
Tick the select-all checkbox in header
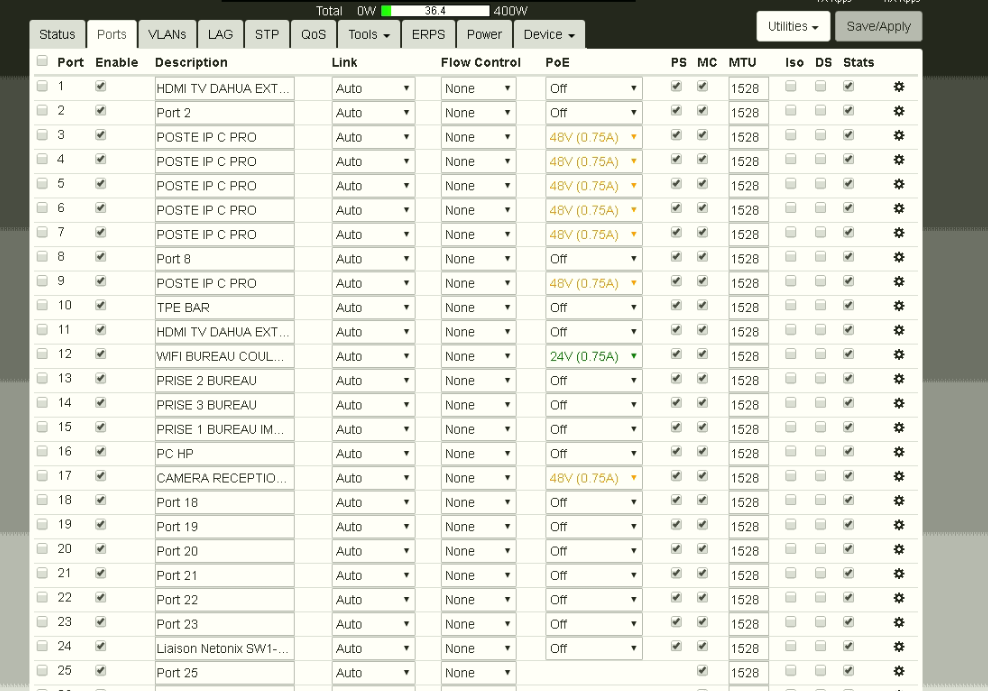click(x=42, y=61)
